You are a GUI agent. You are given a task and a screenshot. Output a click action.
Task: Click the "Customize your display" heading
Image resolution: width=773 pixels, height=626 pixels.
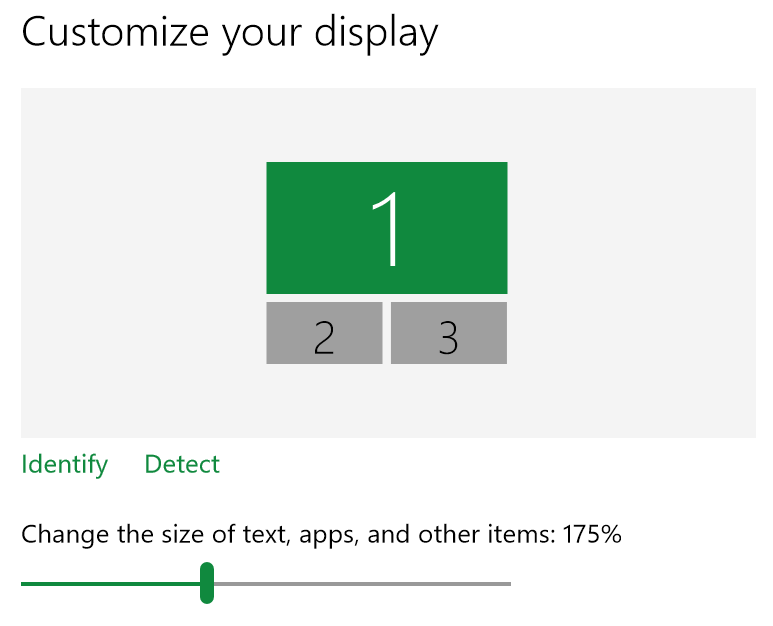pyautogui.click(x=229, y=33)
